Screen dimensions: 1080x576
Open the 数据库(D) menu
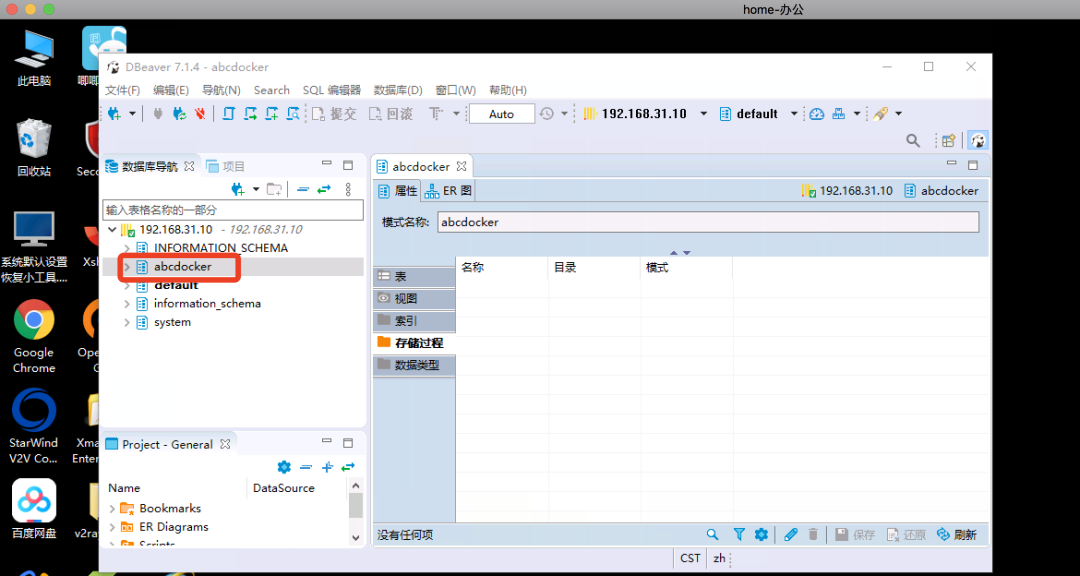coord(398,90)
